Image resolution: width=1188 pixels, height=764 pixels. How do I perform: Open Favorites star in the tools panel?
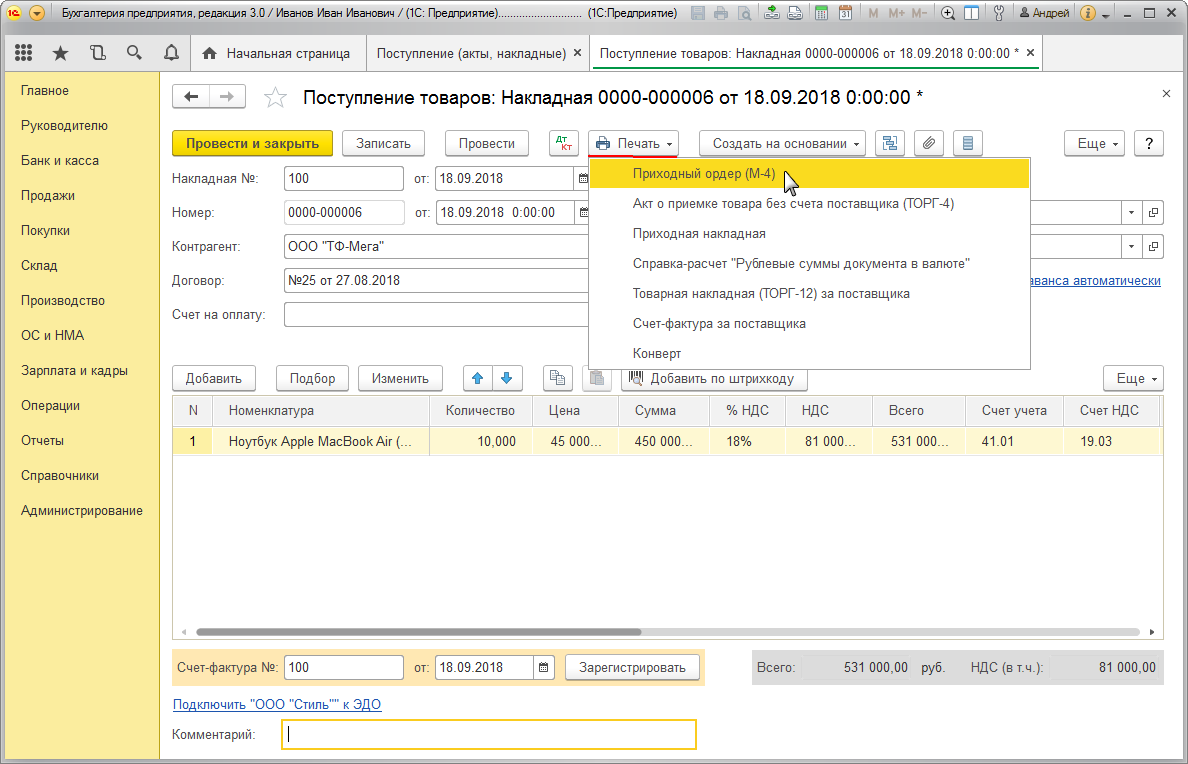point(60,53)
